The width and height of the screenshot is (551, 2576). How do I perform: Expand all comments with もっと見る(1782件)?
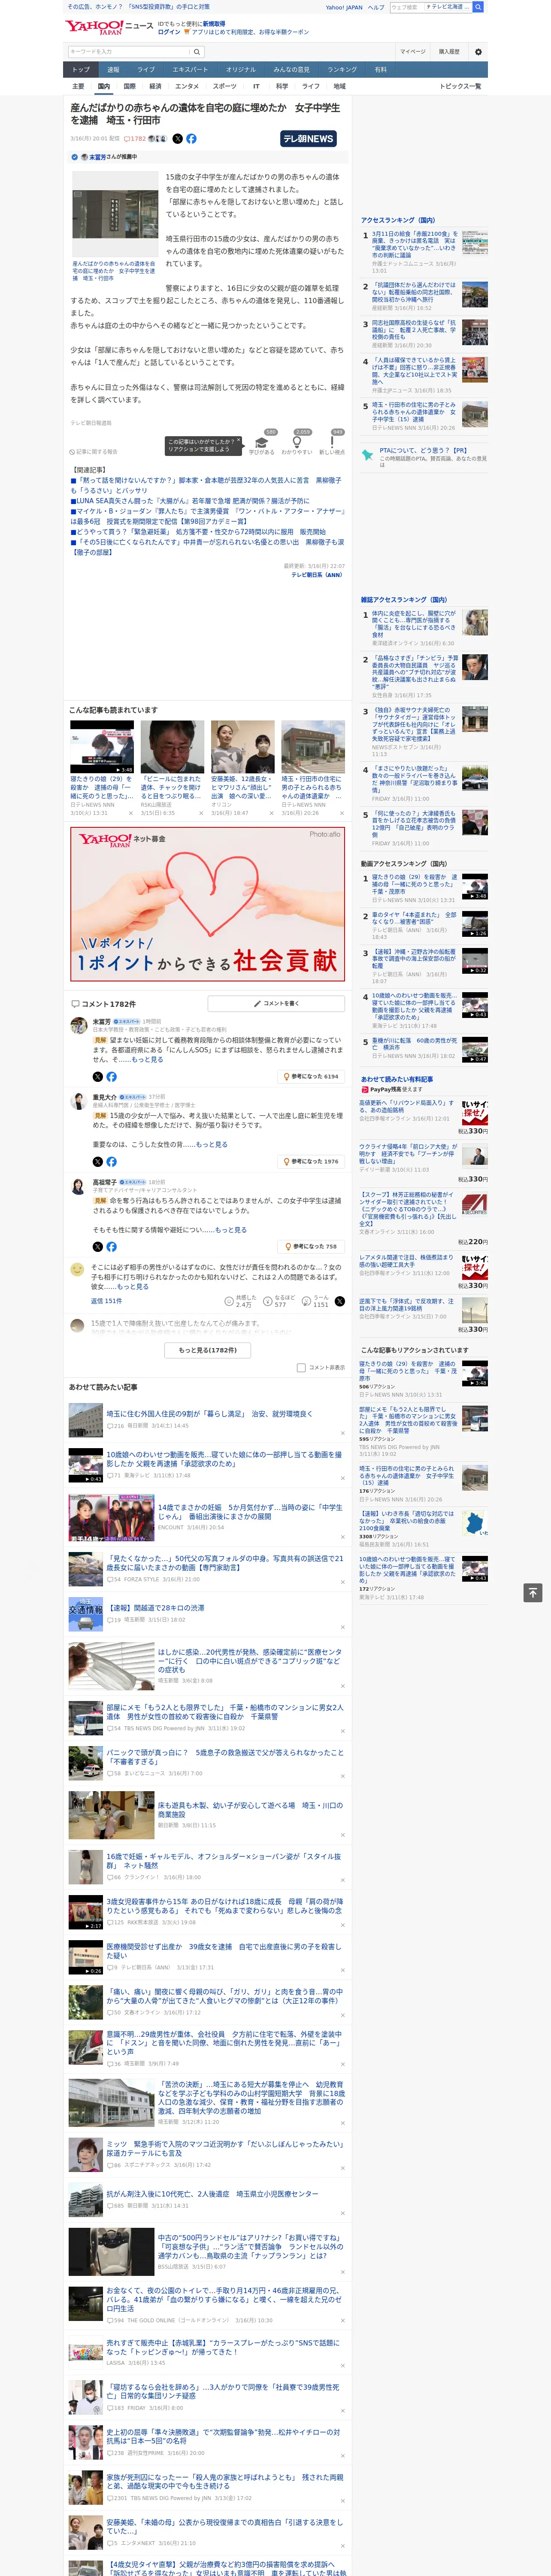(x=208, y=1350)
